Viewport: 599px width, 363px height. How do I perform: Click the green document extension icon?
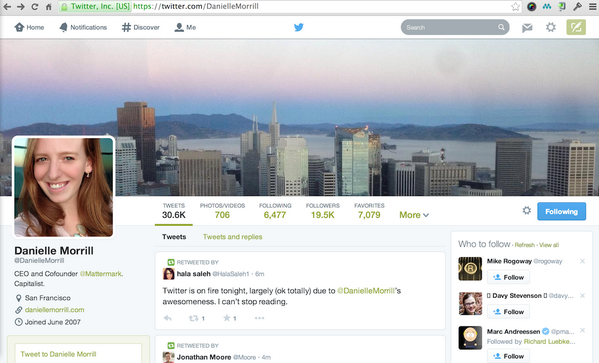point(562,6)
